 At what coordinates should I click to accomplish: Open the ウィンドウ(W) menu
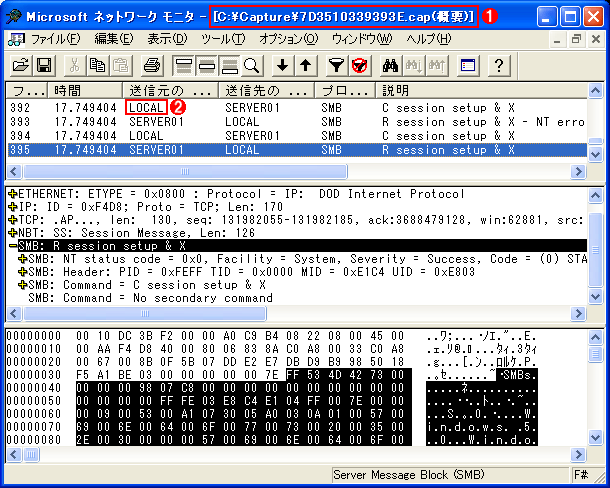(362, 39)
